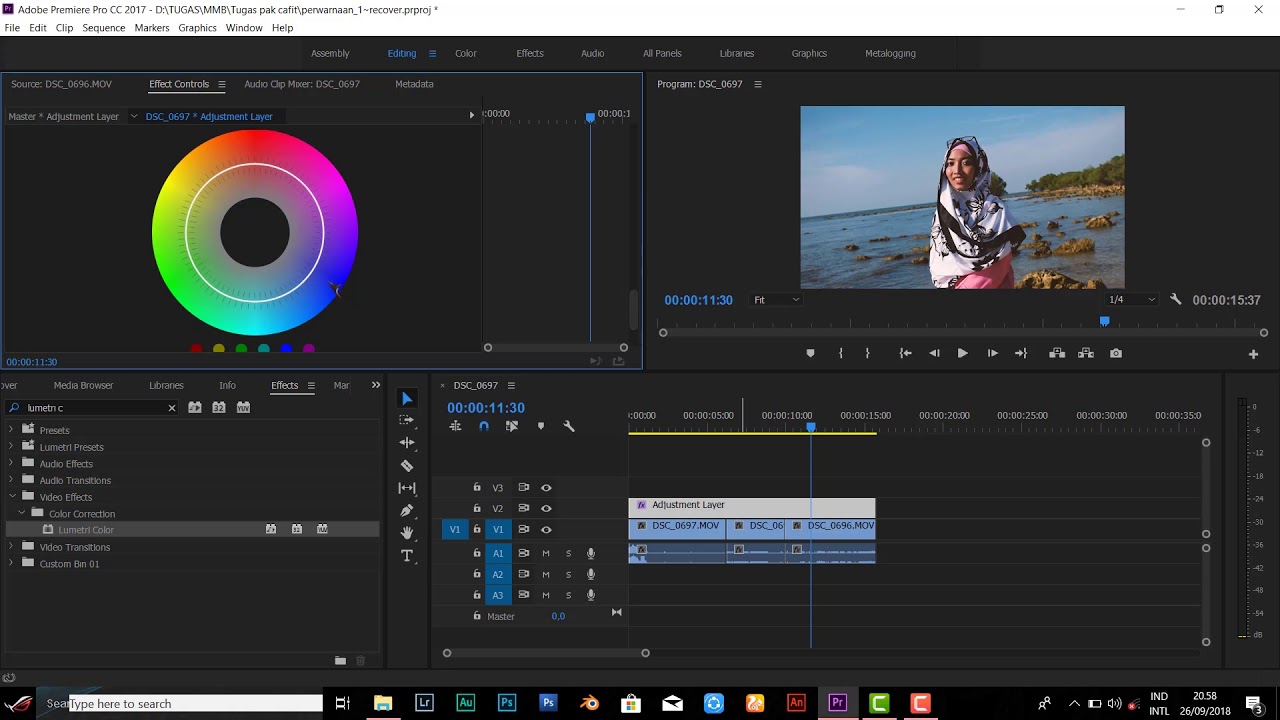This screenshot has height=720, width=1280.
Task: Click the Export Frame camera icon
Action: pos(1116,353)
